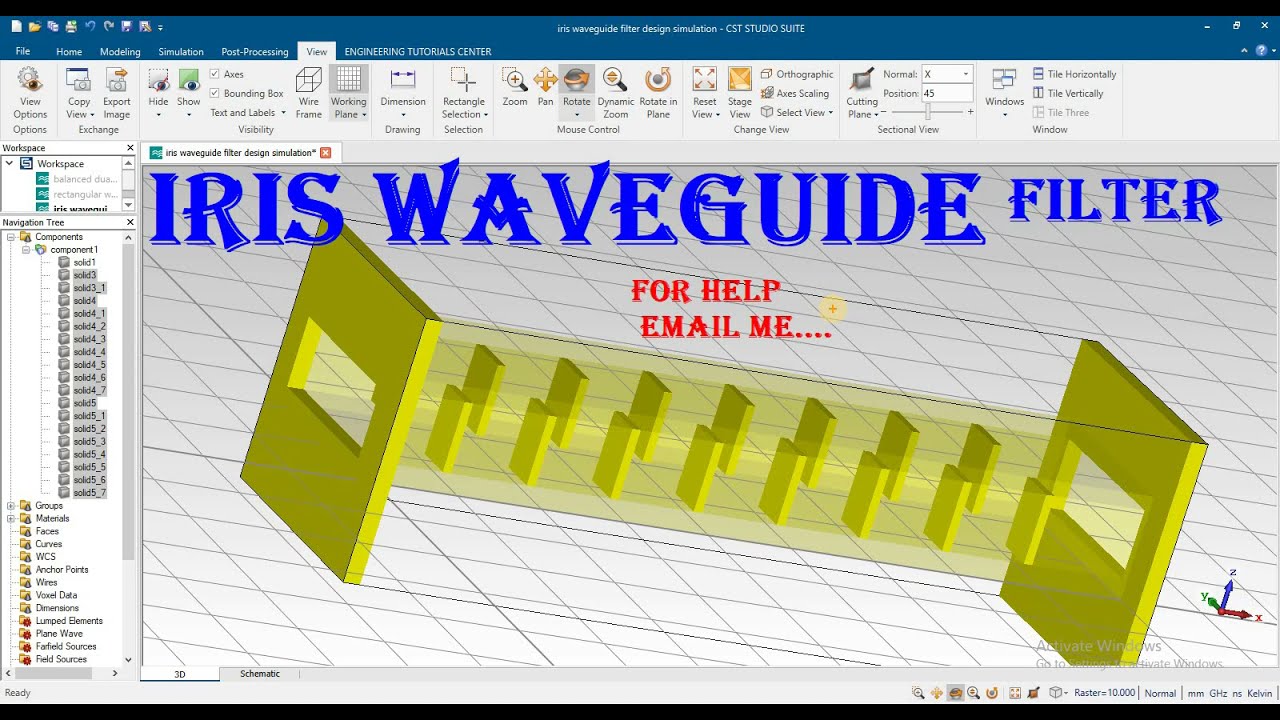
Task: Open View Options
Action: coord(30,92)
